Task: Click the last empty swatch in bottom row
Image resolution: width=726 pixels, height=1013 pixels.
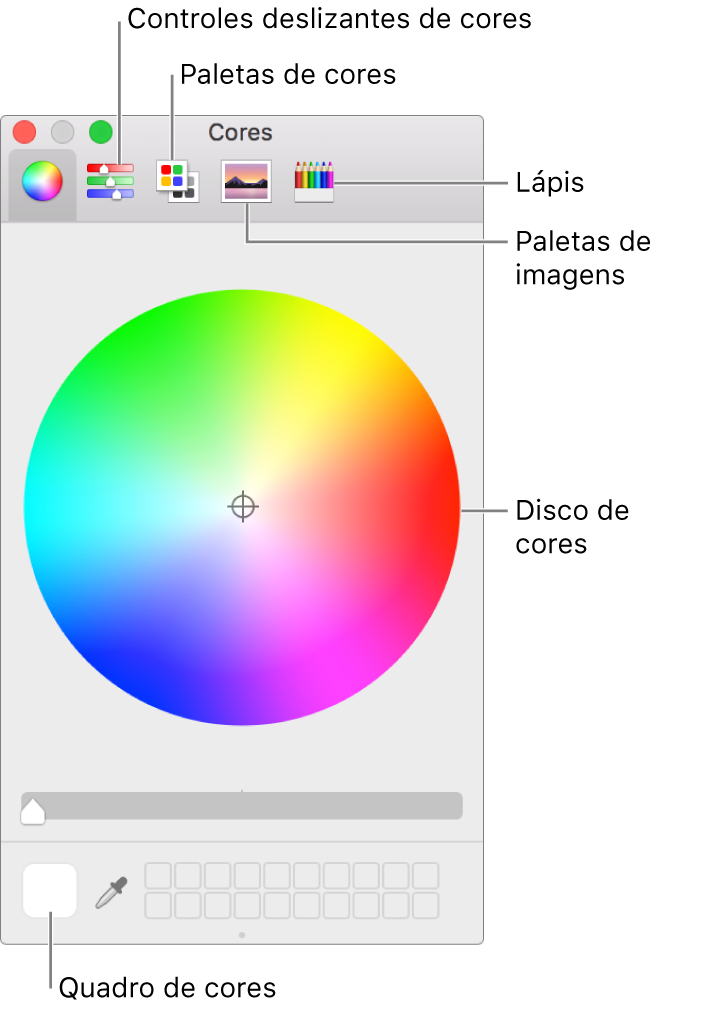Action: pyautogui.click(x=426, y=906)
